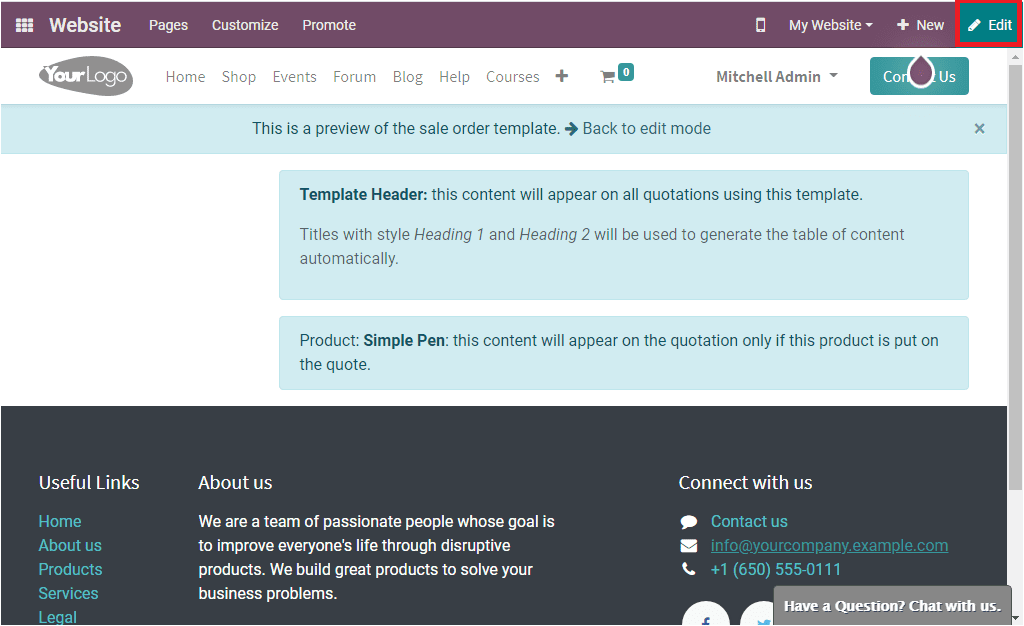
Task: Click the YourLogo site logo
Action: coord(85,76)
